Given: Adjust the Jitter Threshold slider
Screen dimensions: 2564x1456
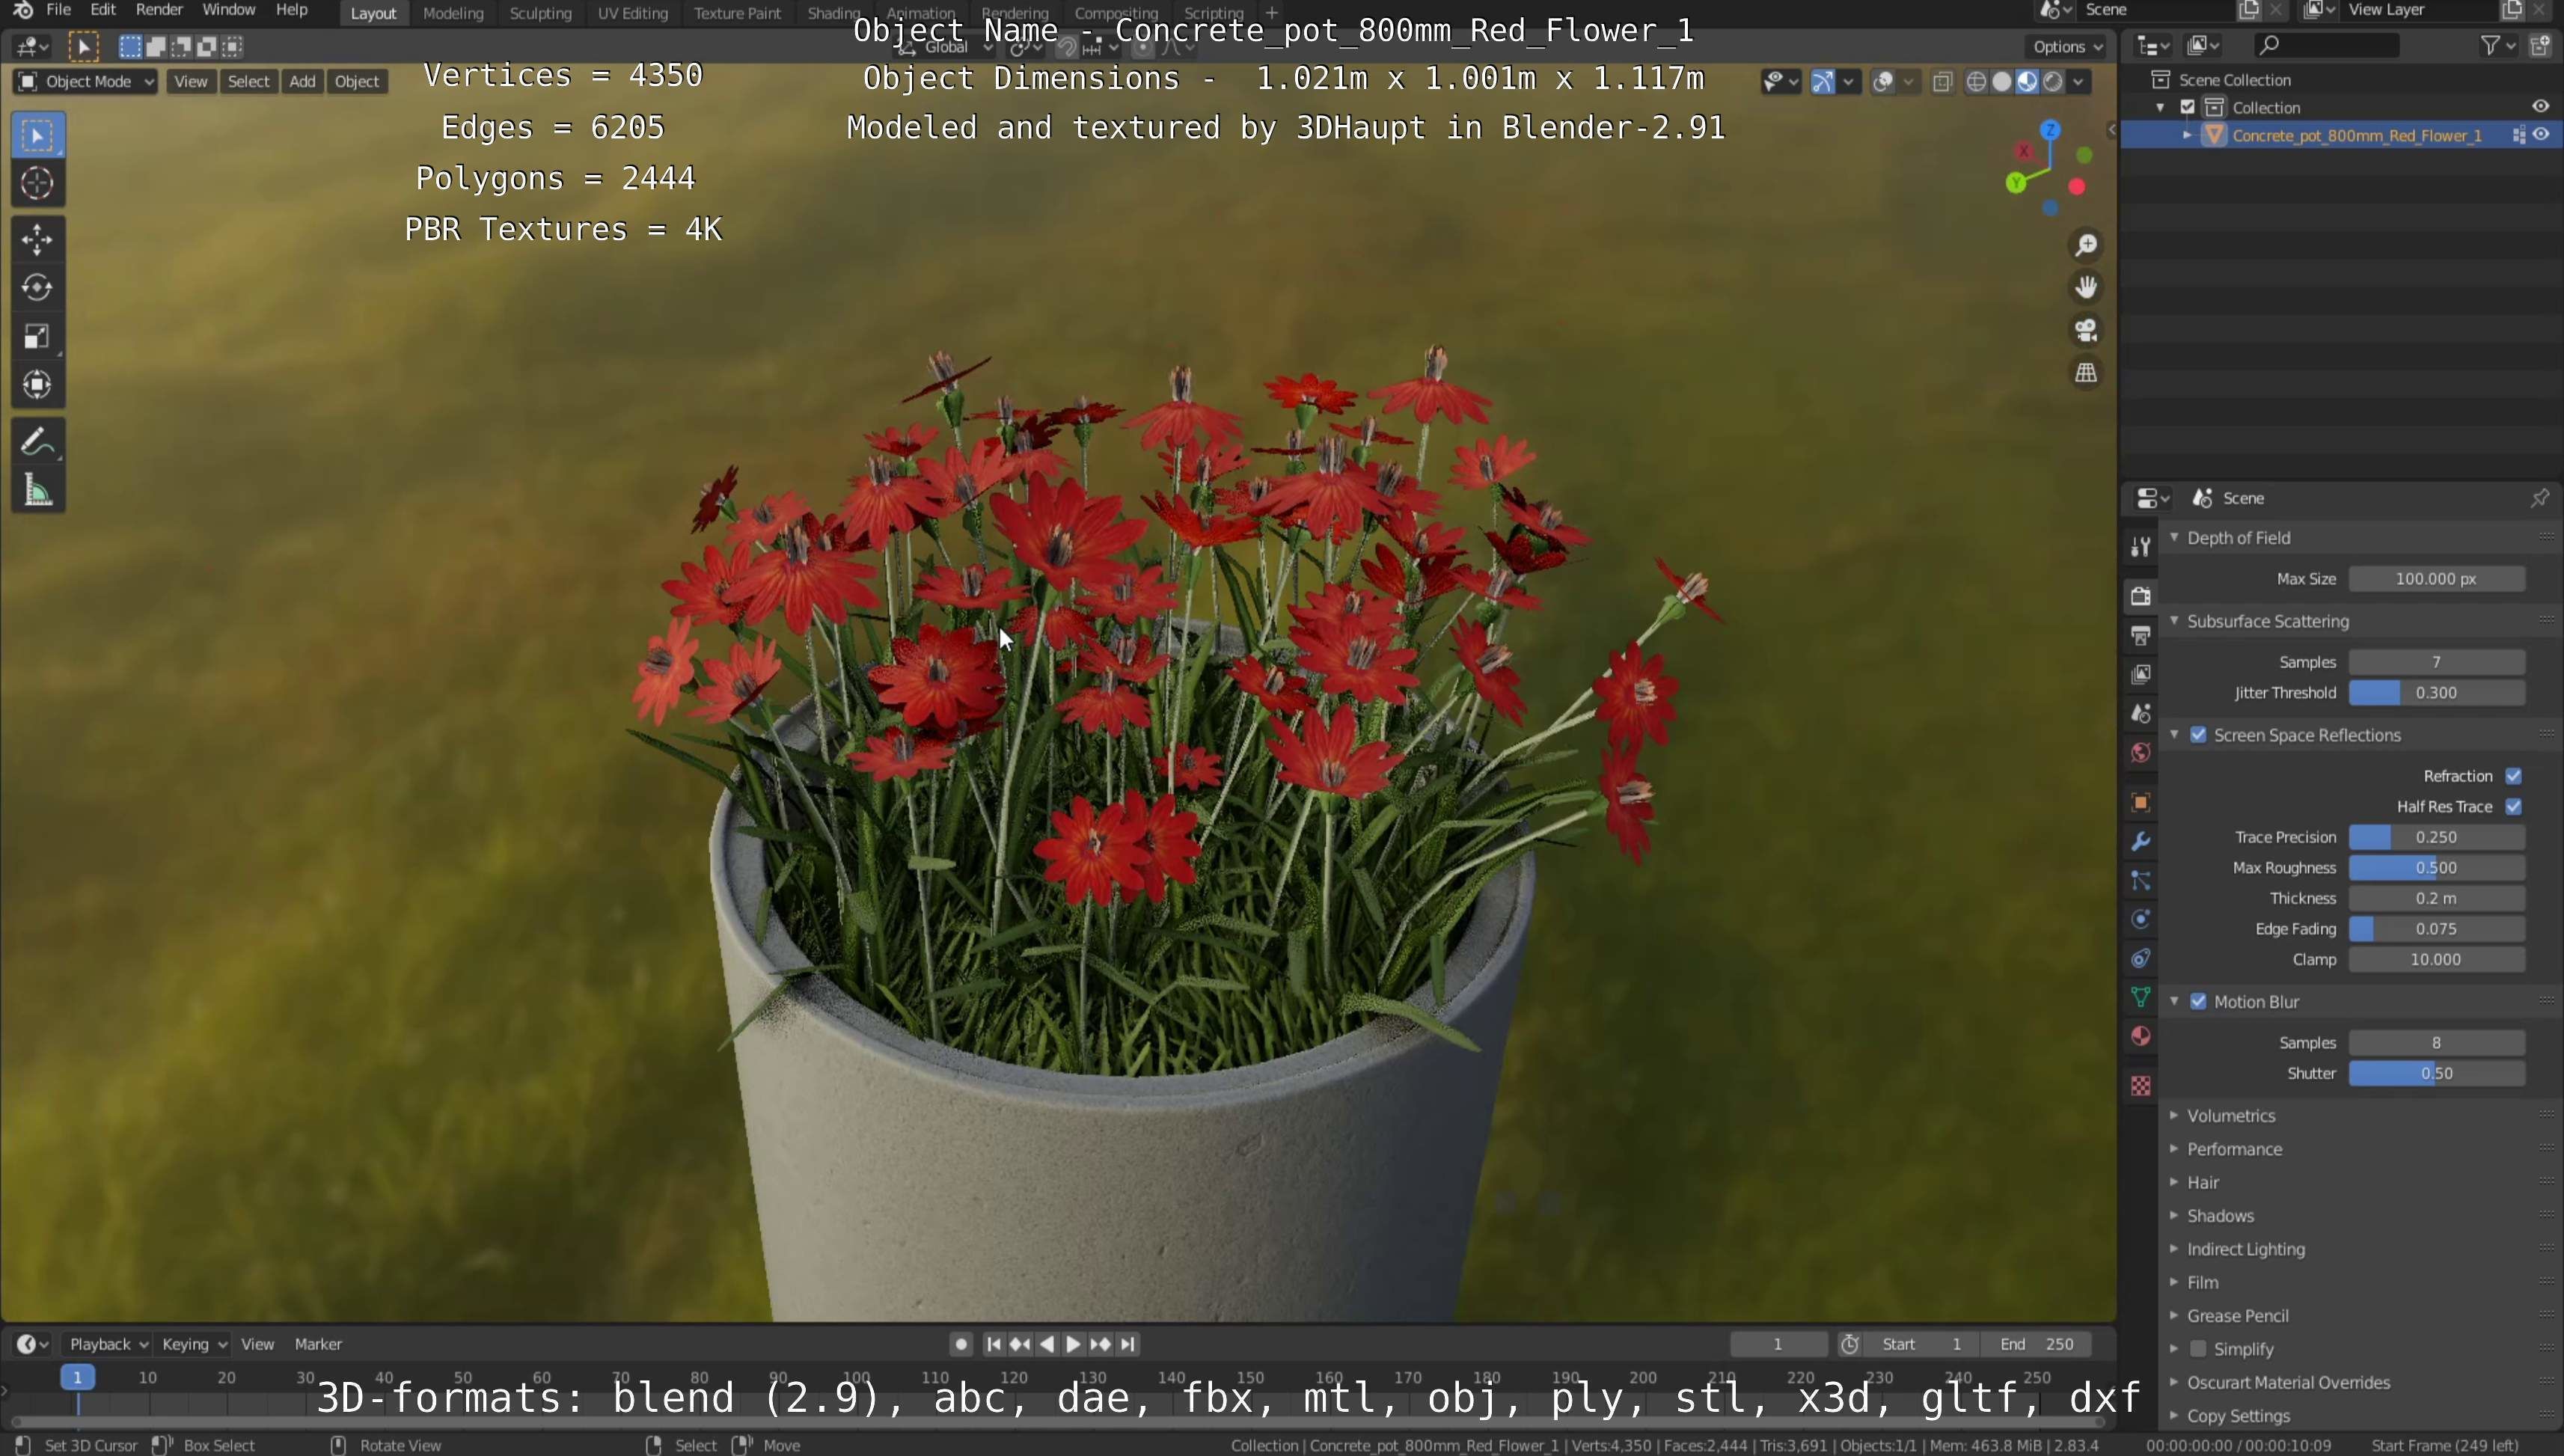Looking at the screenshot, I should 2436,692.
